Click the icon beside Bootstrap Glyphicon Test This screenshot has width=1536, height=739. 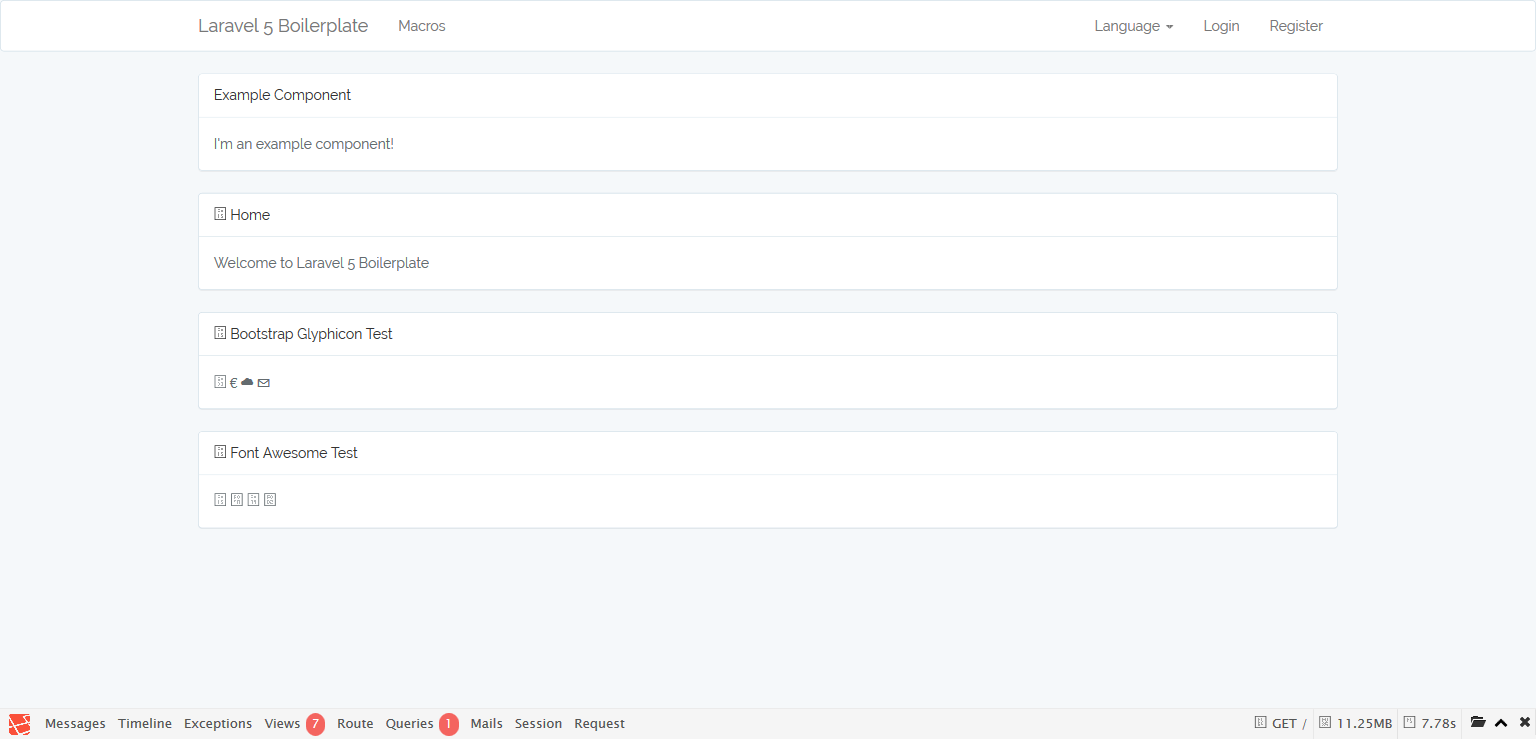coord(220,333)
